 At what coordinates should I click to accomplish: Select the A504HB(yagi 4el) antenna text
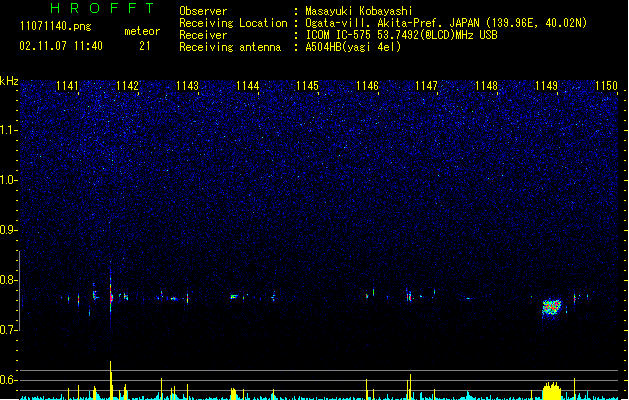click(x=353, y=47)
